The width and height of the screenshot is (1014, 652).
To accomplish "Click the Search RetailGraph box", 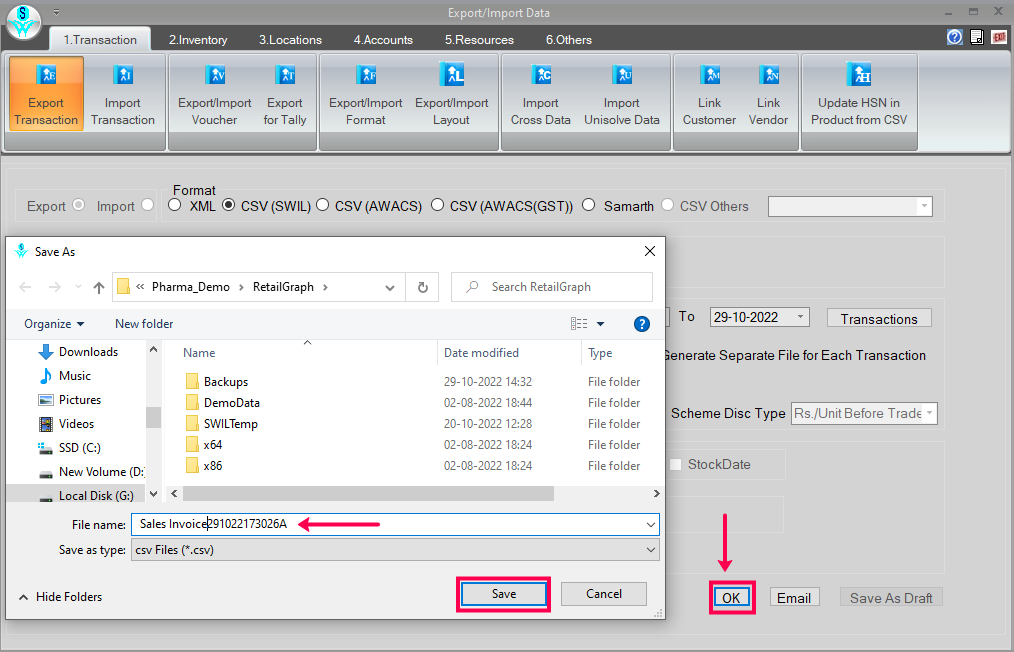I will click(x=552, y=287).
